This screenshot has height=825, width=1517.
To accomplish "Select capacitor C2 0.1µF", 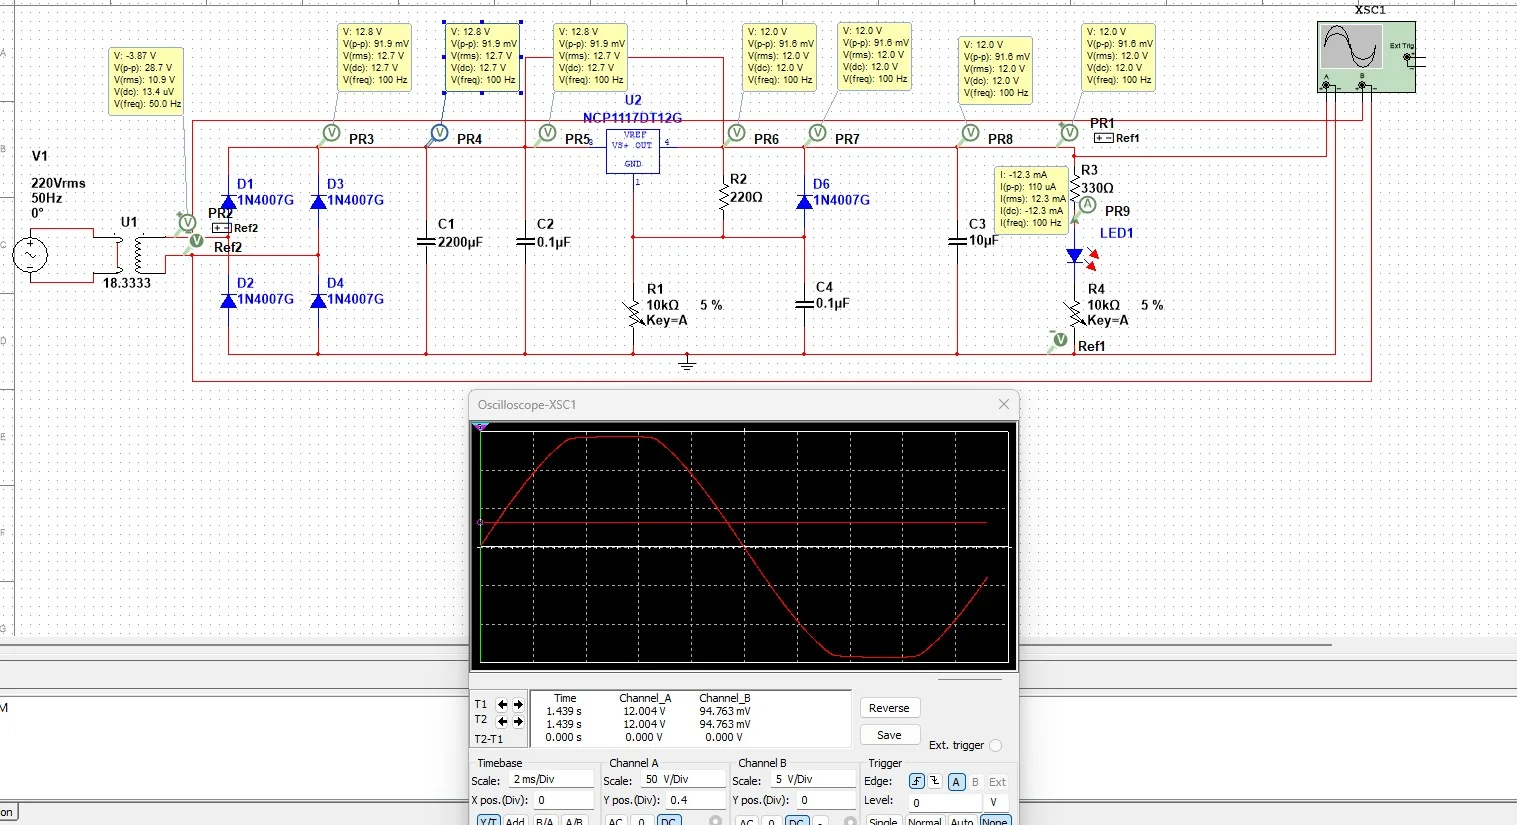I will 525,241.
